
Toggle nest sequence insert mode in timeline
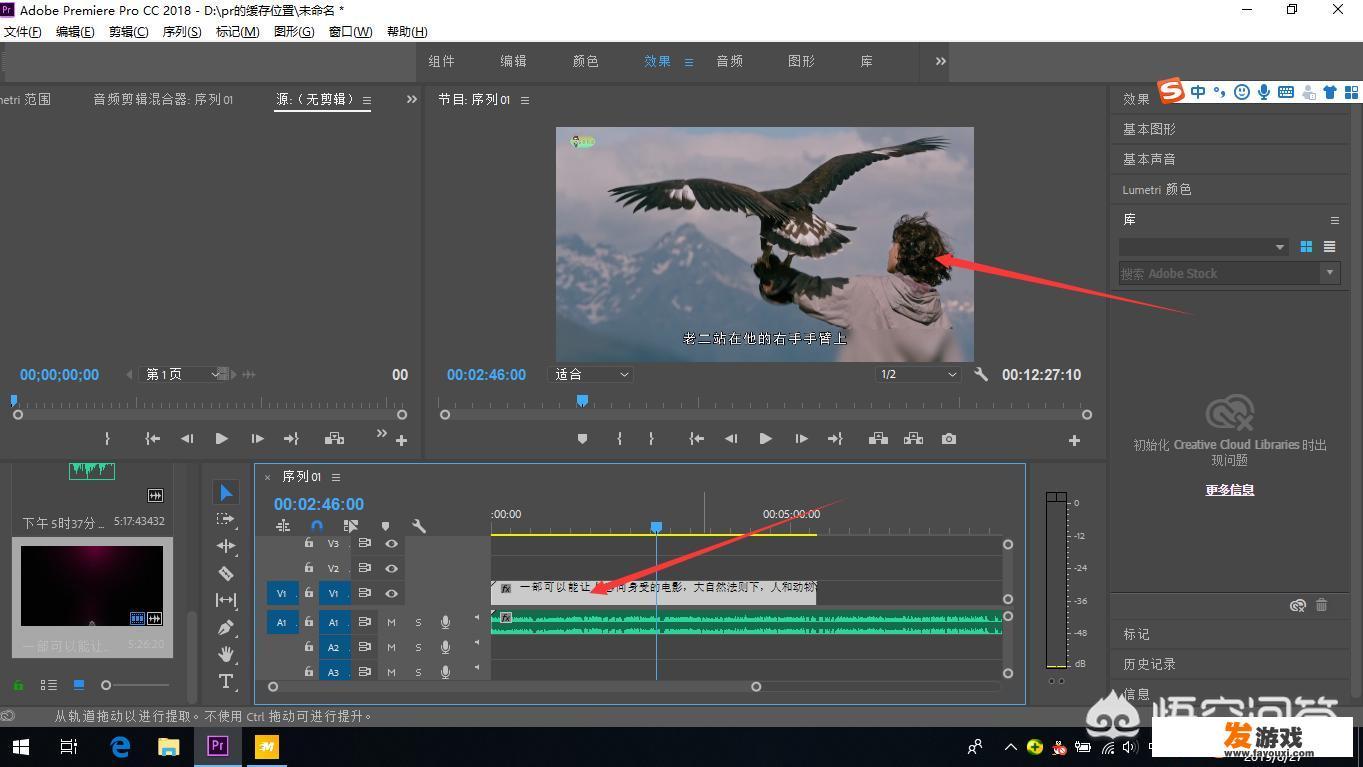click(283, 526)
